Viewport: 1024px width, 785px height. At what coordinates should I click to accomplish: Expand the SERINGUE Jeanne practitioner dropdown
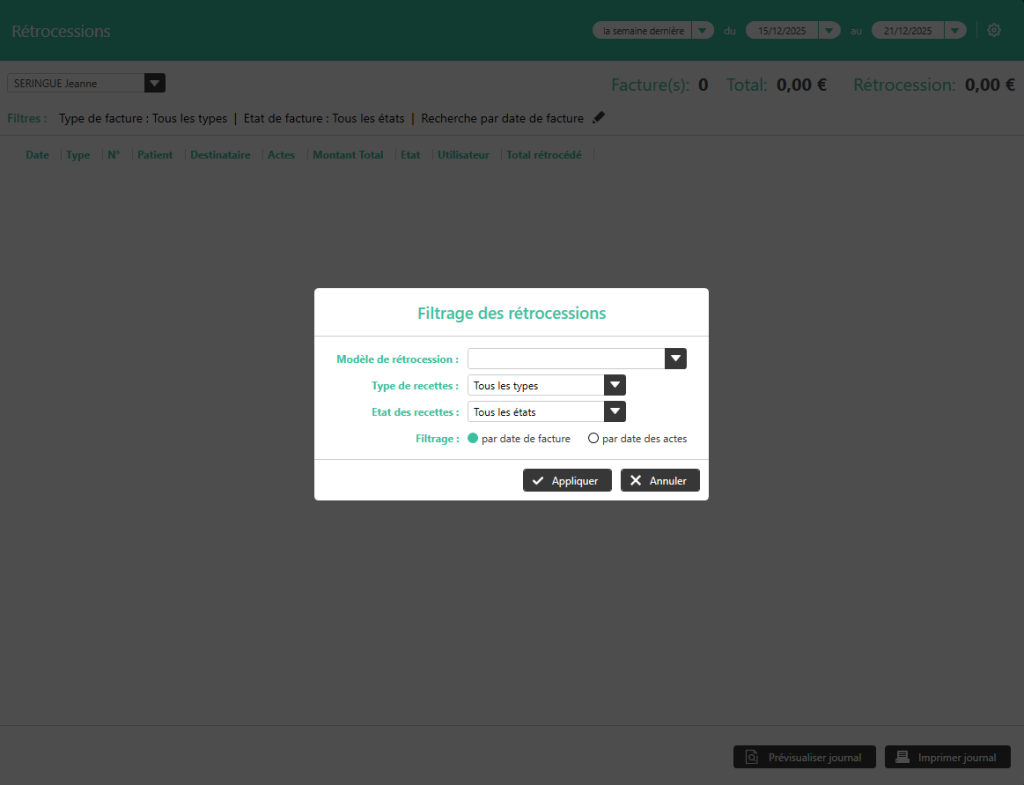[x=154, y=83]
